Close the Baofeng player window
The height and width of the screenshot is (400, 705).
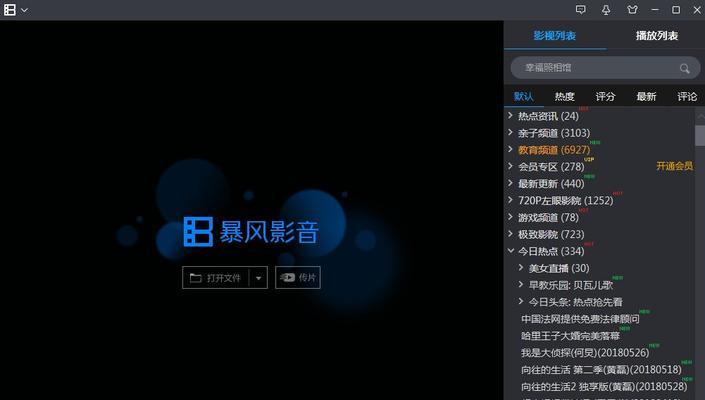(x=697, y=10)
